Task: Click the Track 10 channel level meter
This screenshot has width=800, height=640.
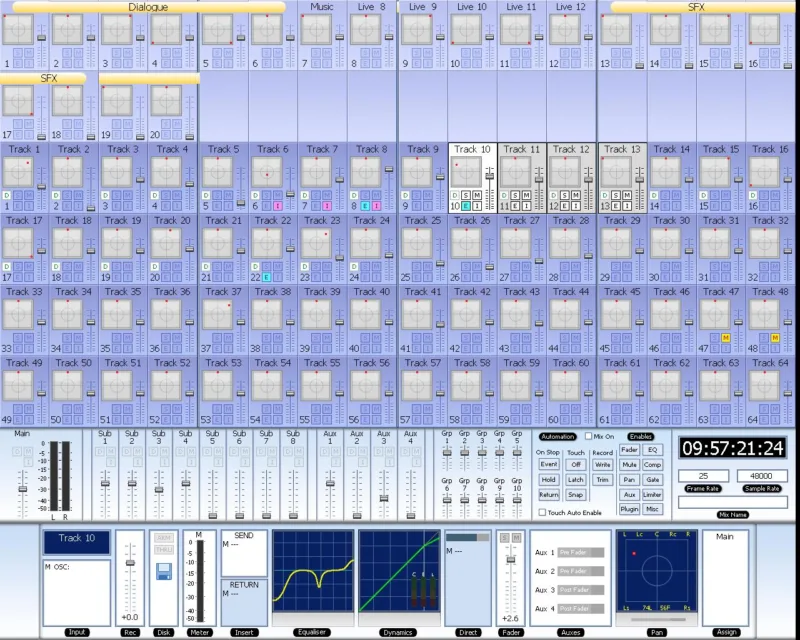Action: (200, 580)
